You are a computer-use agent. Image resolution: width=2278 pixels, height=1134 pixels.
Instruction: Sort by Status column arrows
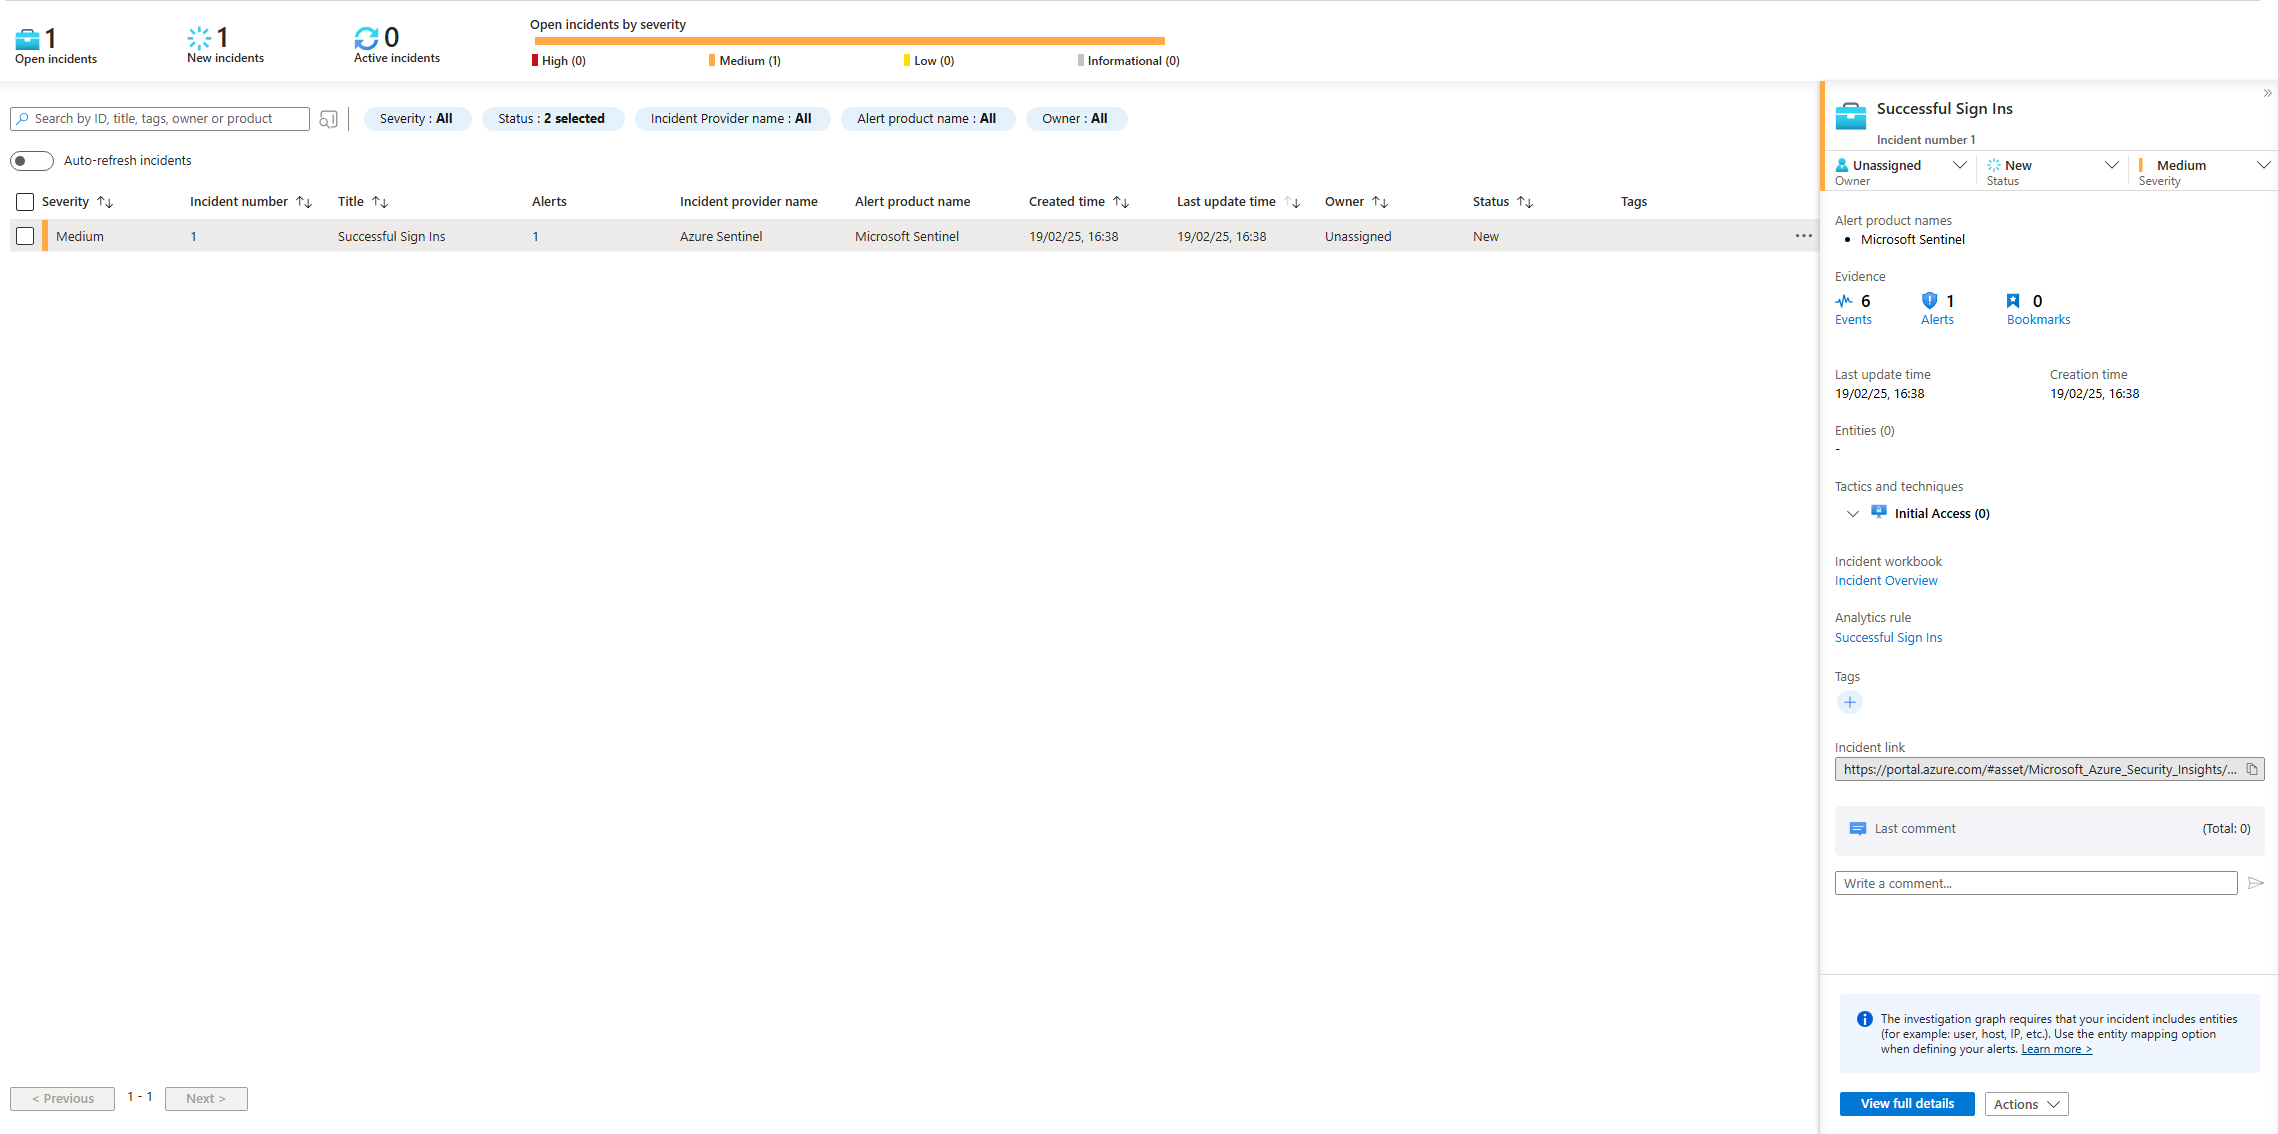click(1525, 202)
